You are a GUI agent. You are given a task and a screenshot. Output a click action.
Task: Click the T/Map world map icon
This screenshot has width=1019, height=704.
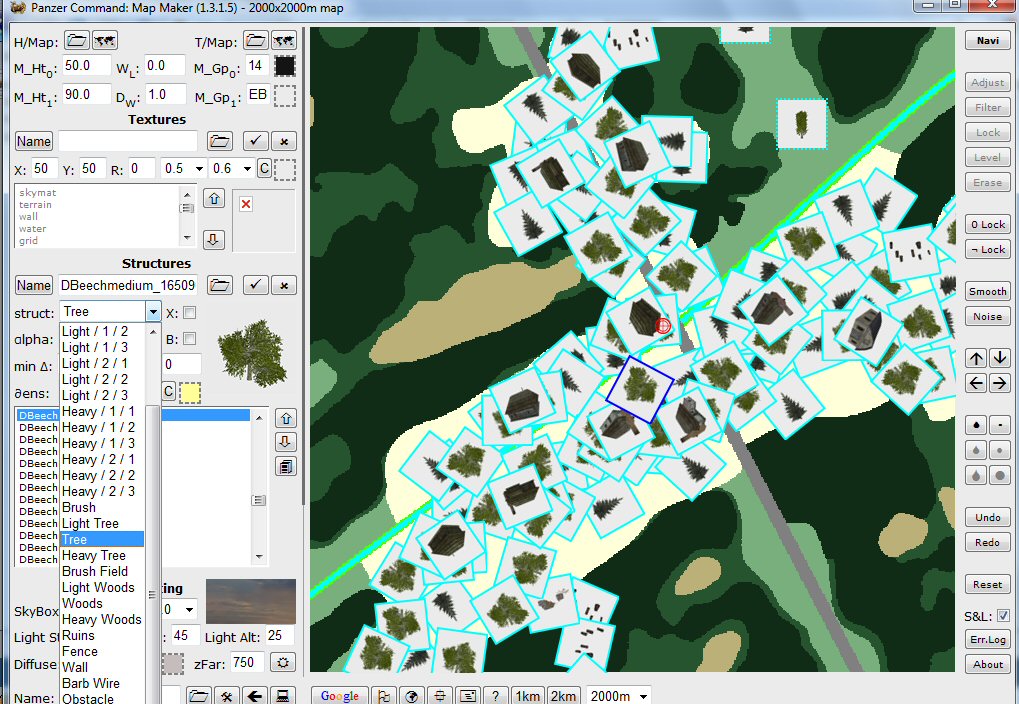tap(284, 41)
